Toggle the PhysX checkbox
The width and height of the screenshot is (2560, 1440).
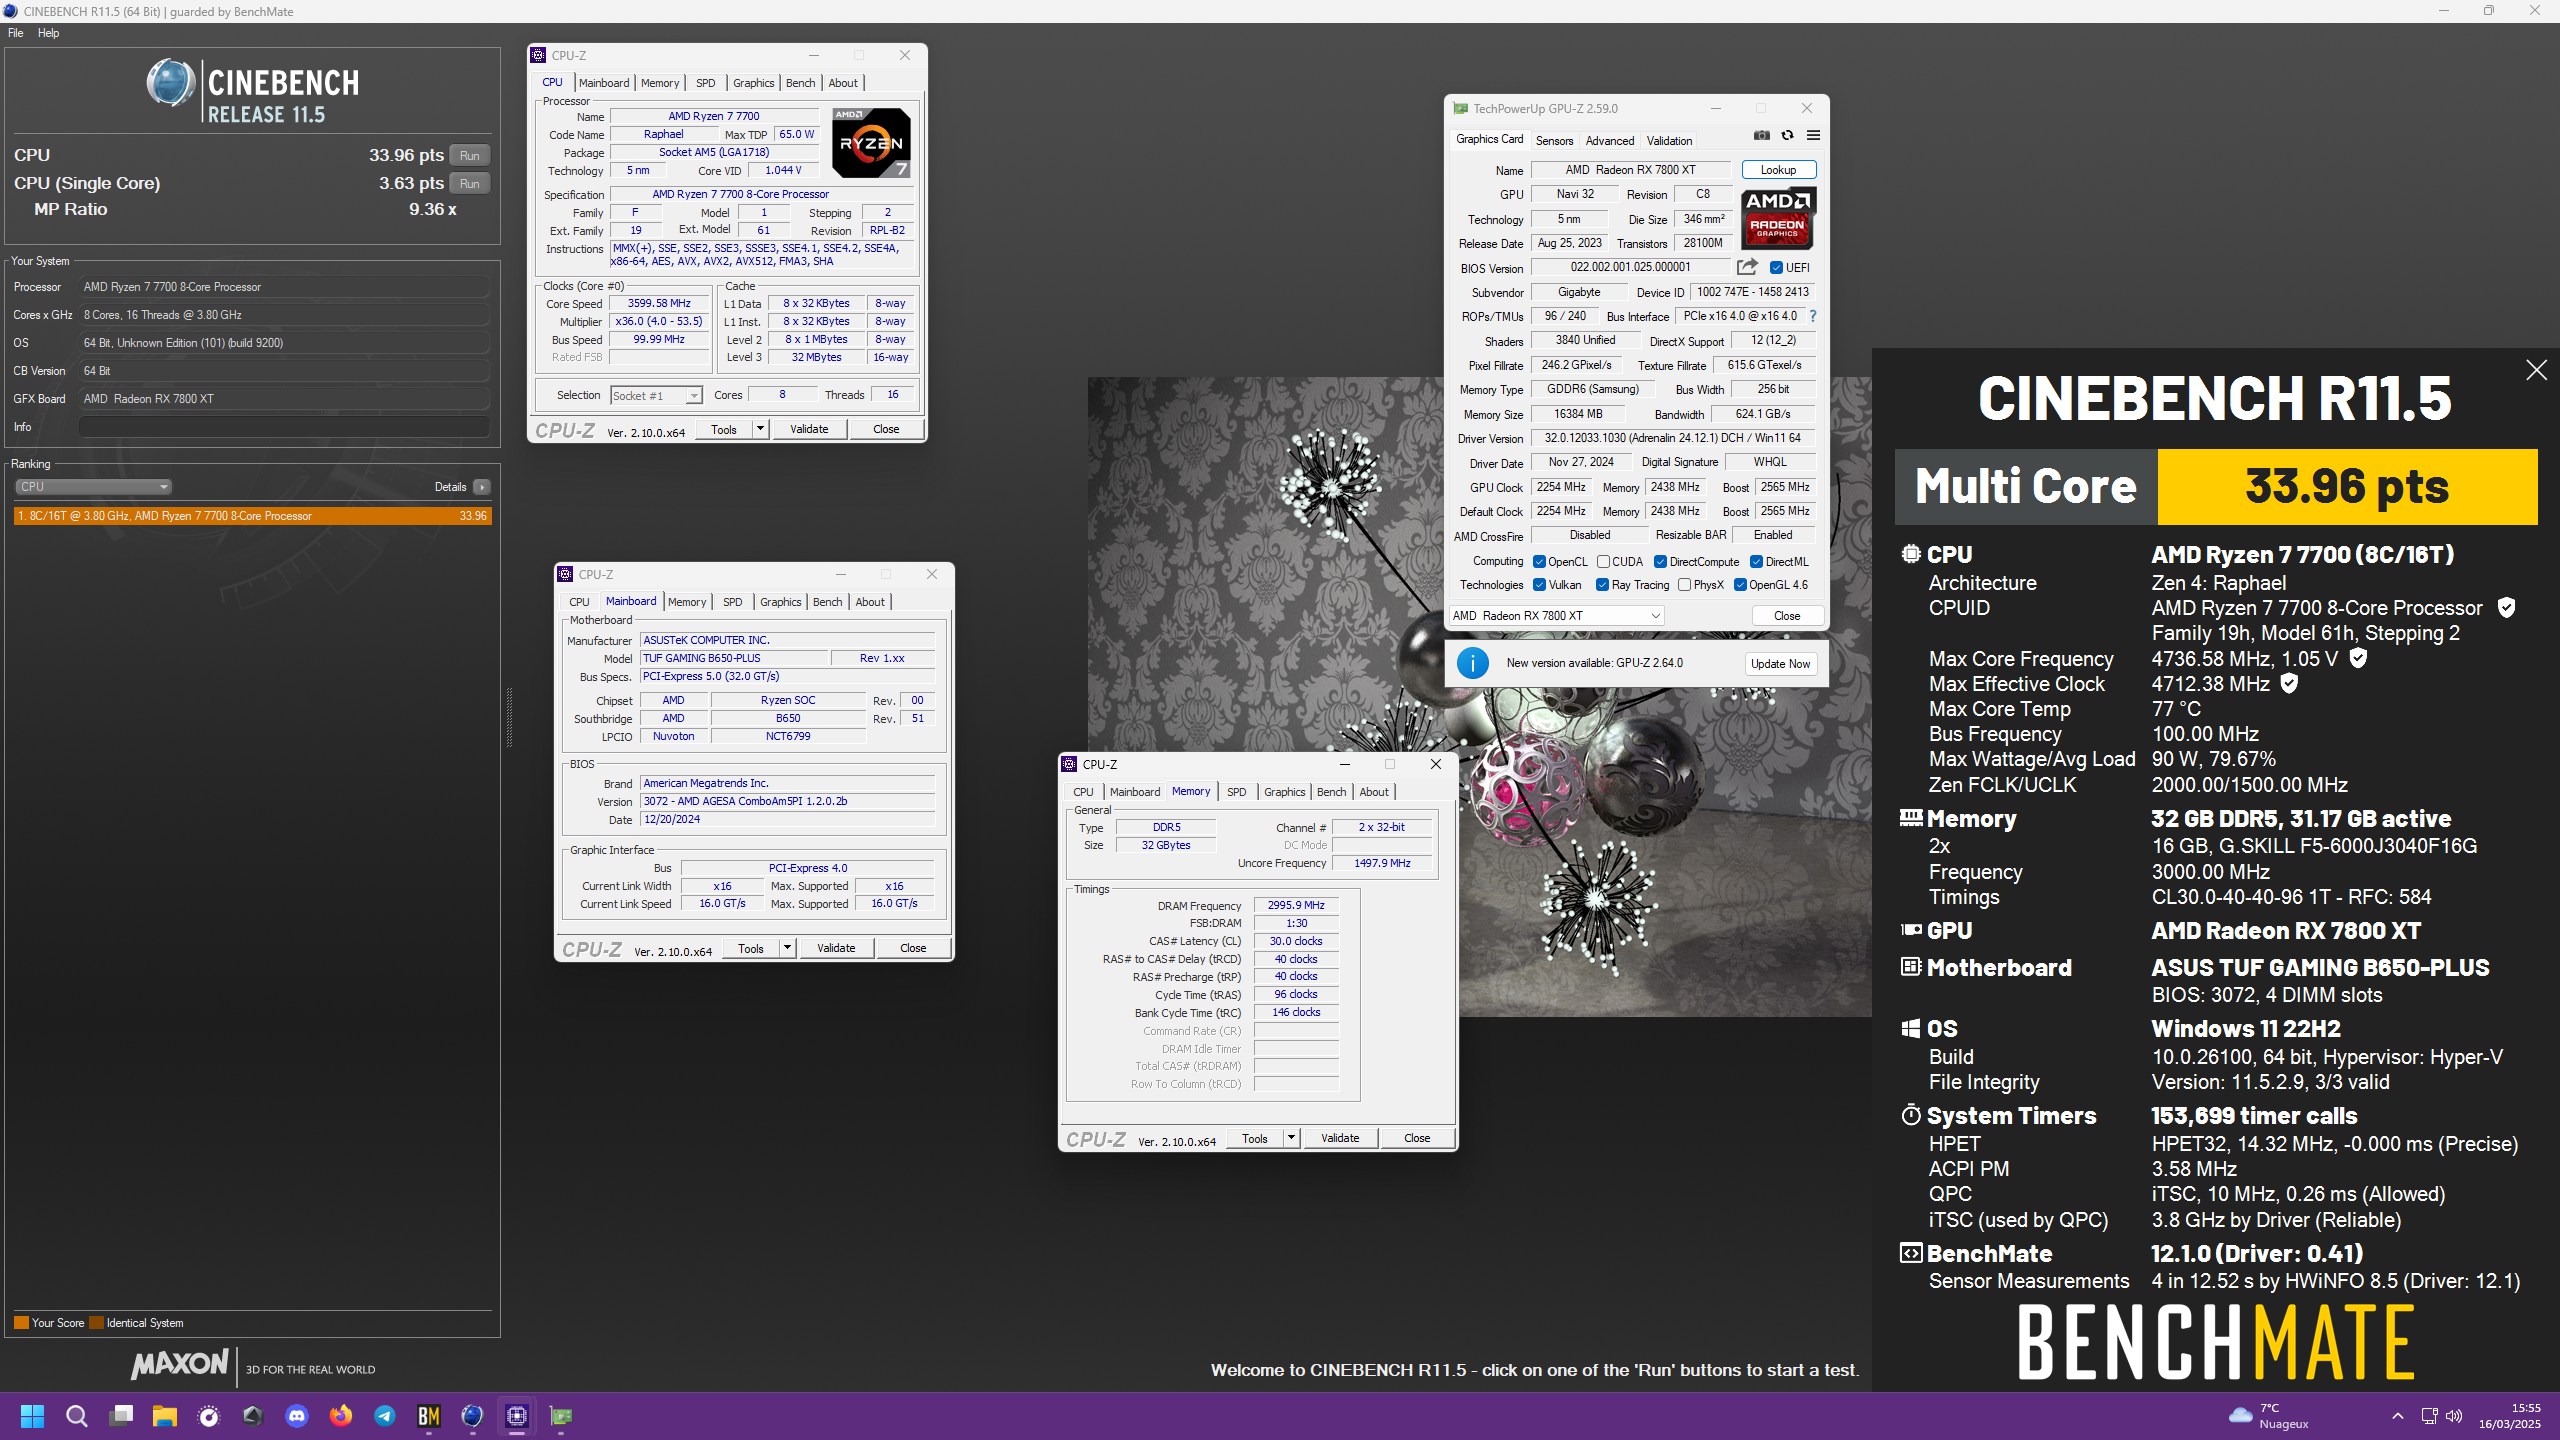tap(1684, 585)
